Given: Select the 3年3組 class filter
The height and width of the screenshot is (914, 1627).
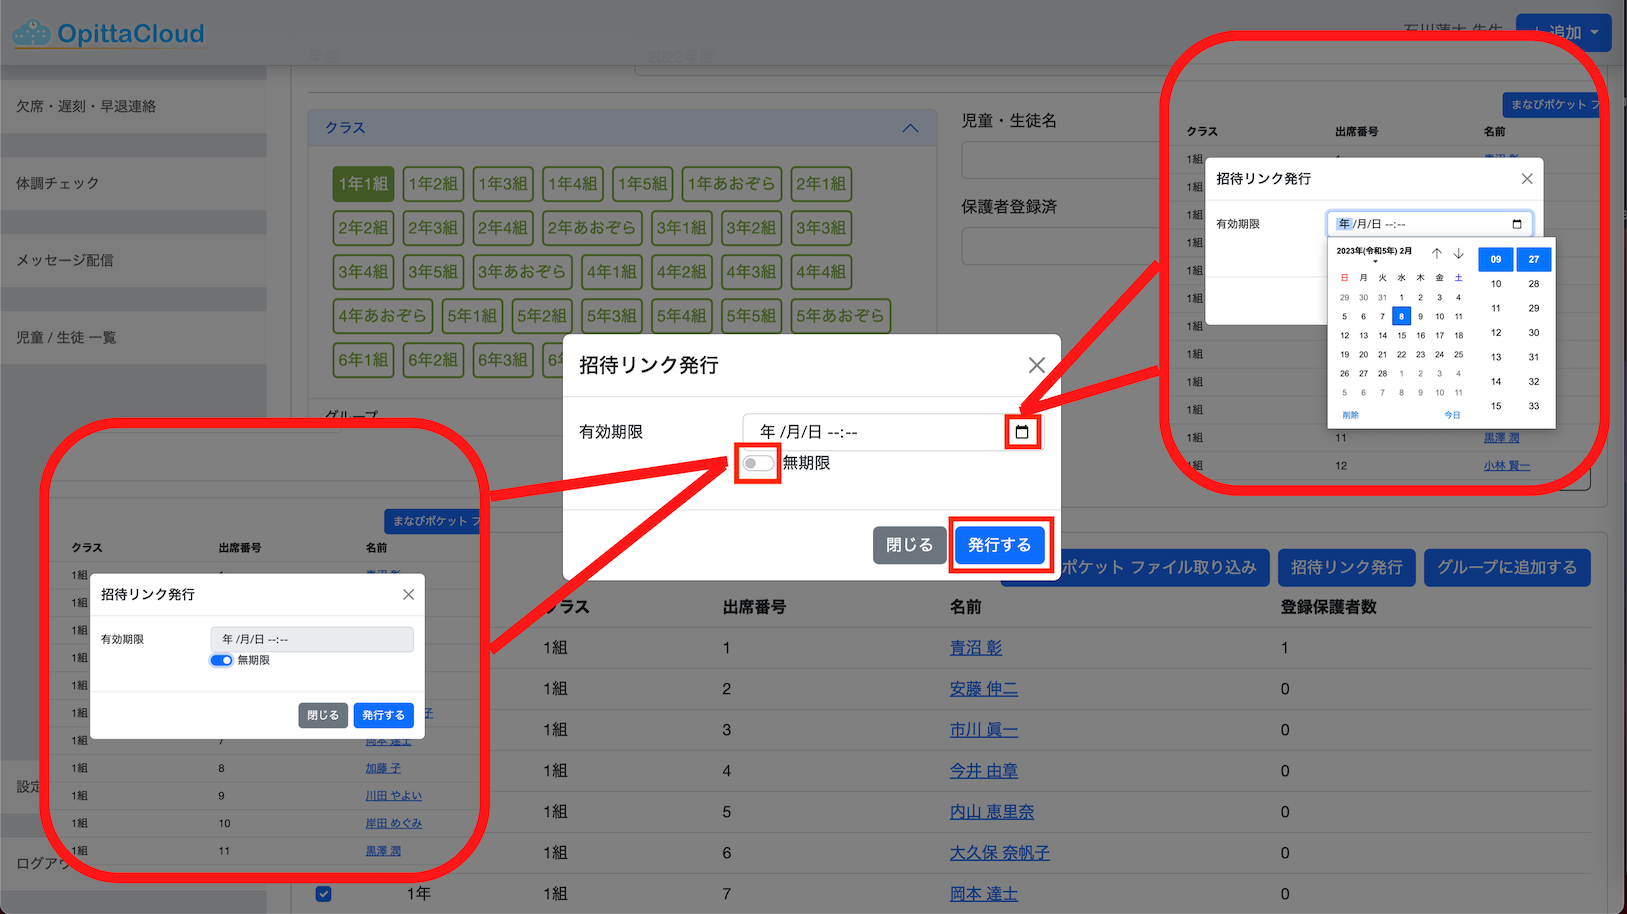Looking at the screenshot, I should pos(821,228).
